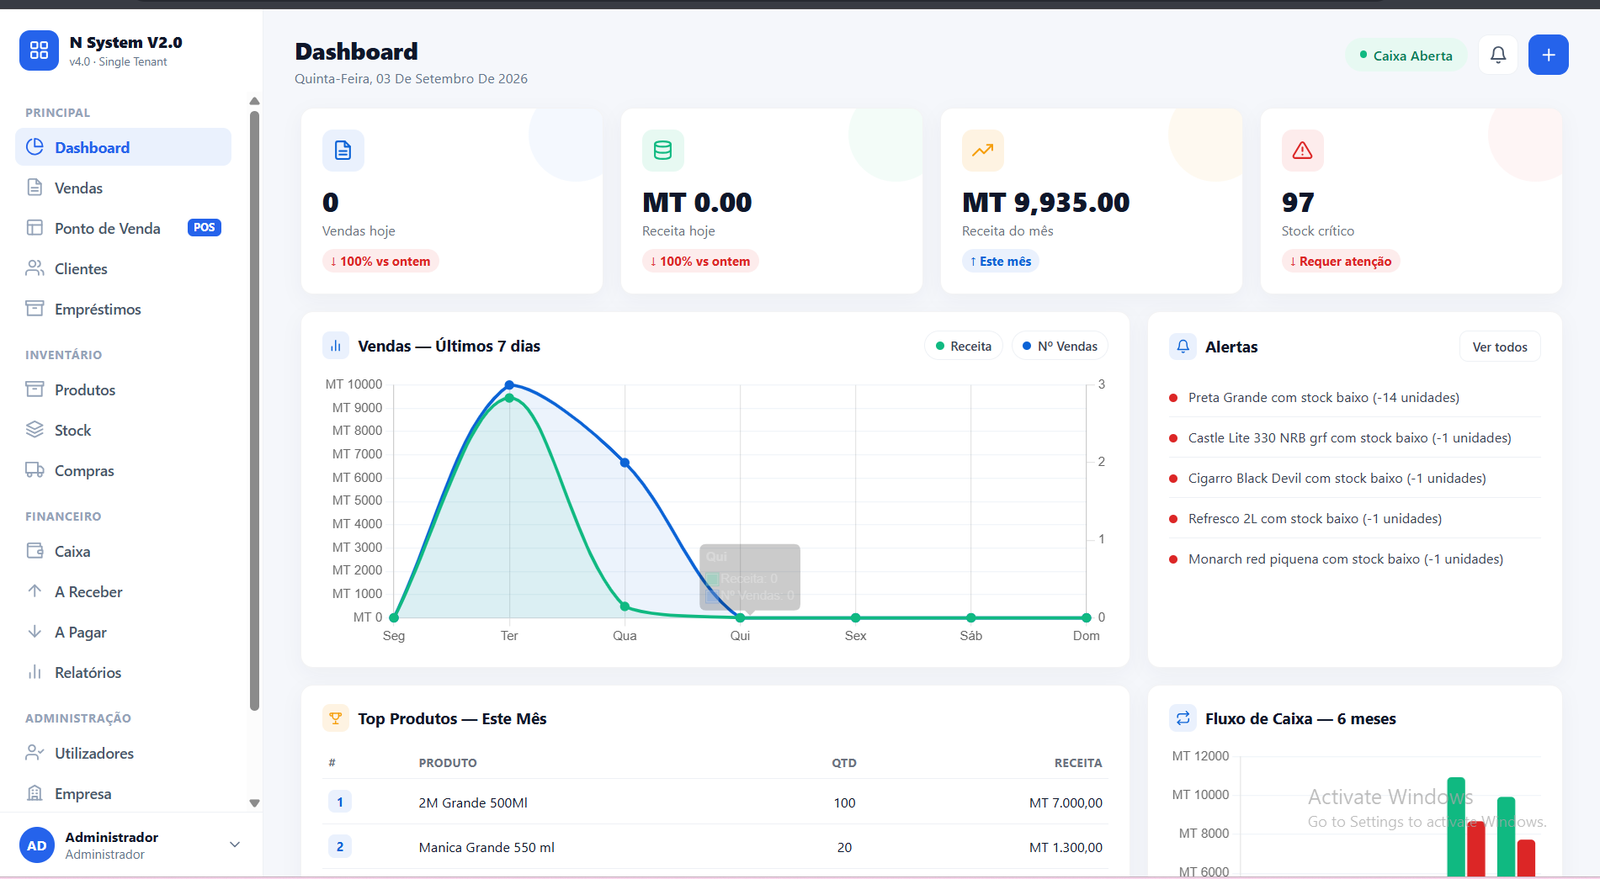Click the Compras truck icon in sidebar

(35, 470)
